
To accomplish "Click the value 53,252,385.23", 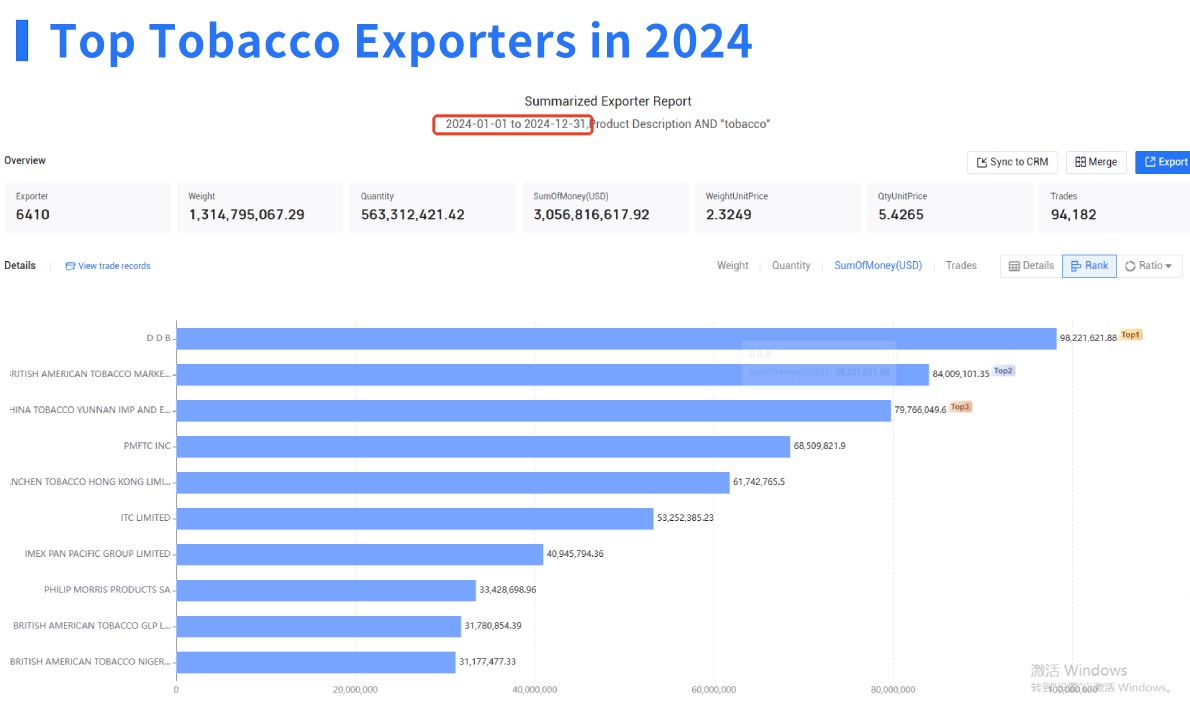I will click(685, 518).
